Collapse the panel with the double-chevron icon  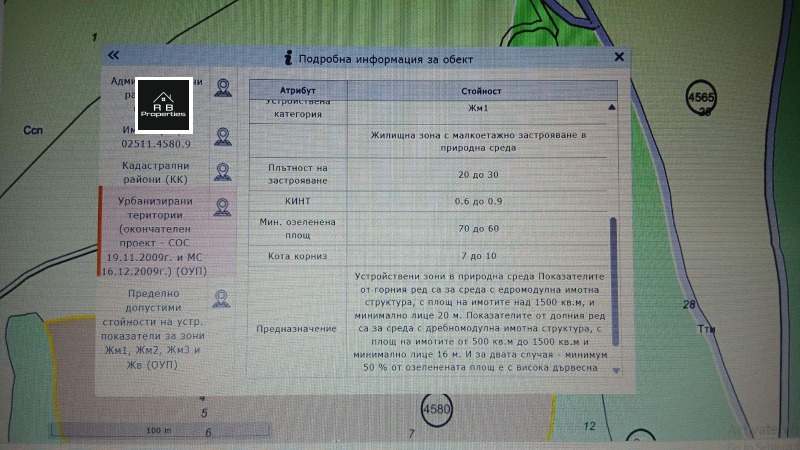(113, 56)
